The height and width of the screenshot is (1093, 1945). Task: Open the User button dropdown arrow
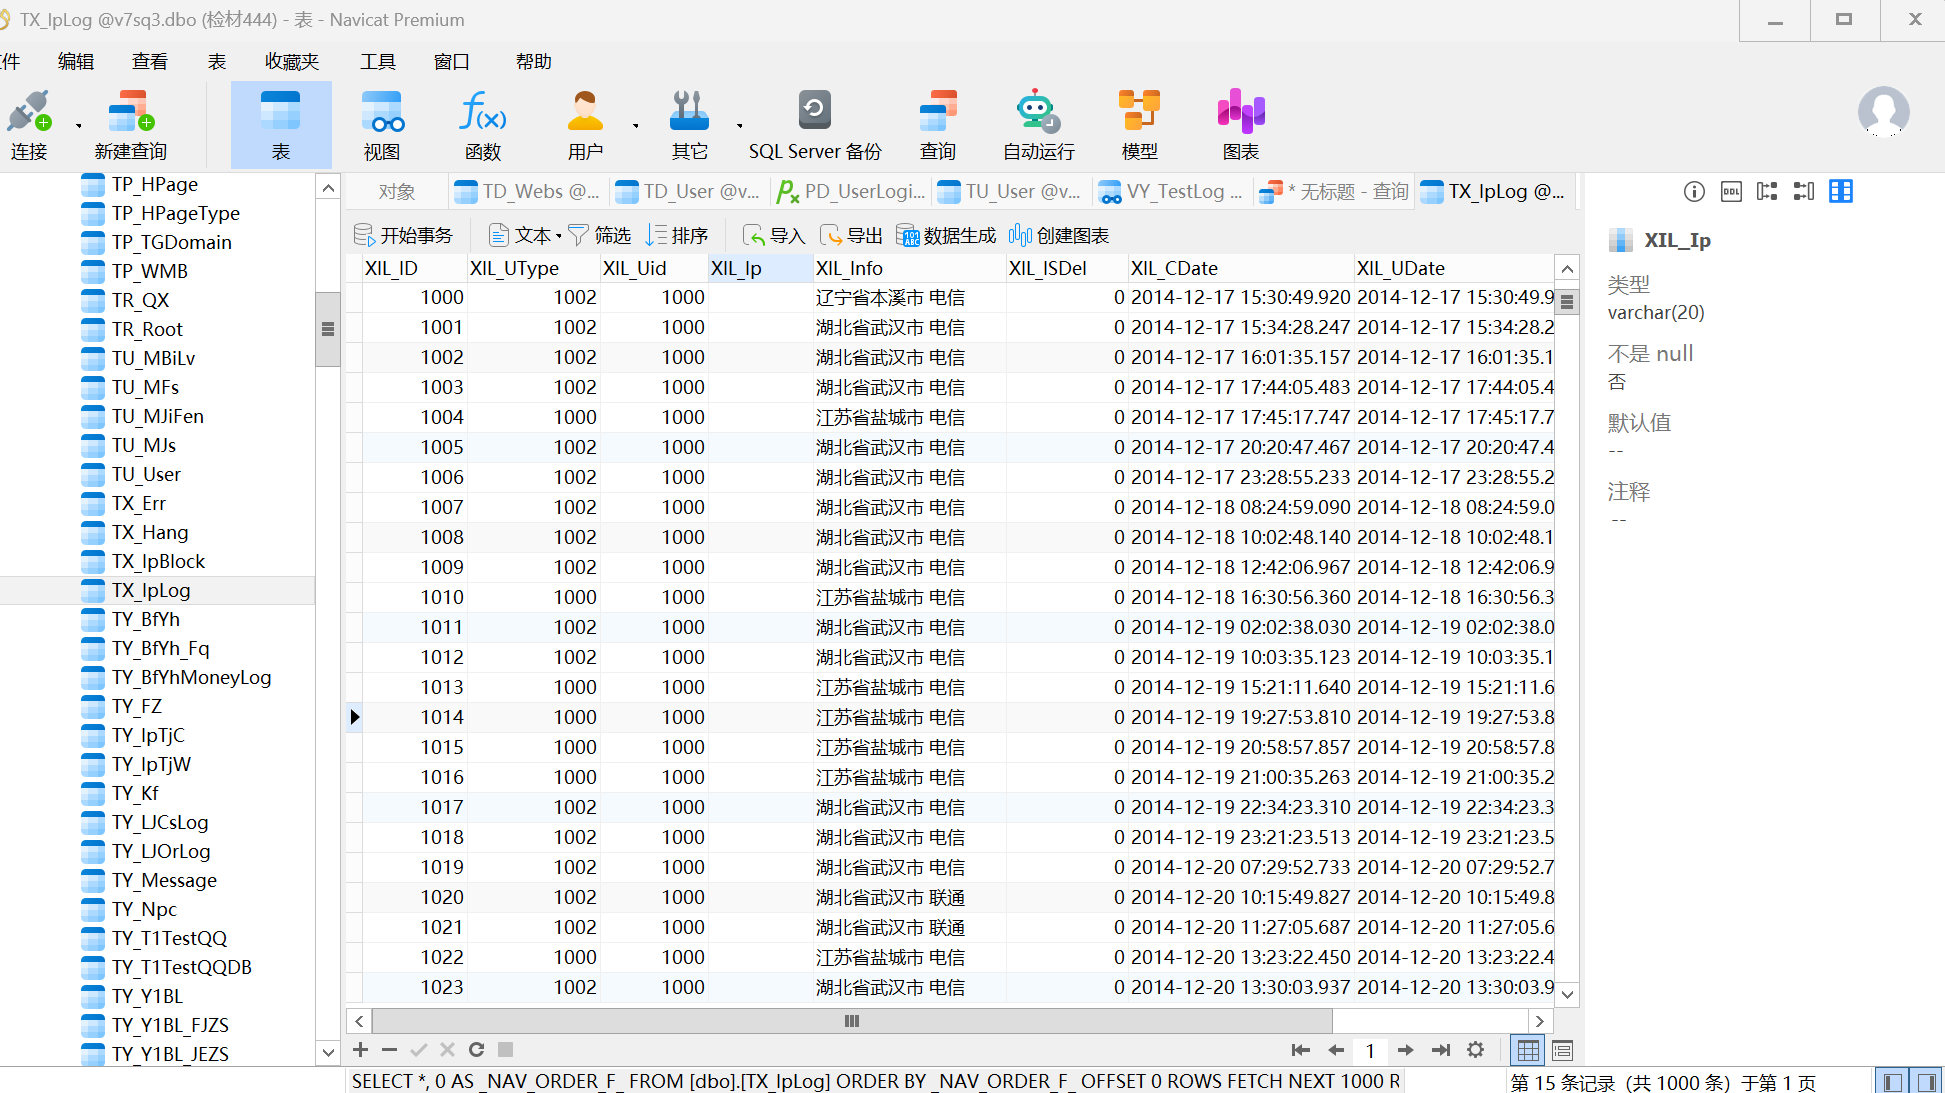point(636,126)
